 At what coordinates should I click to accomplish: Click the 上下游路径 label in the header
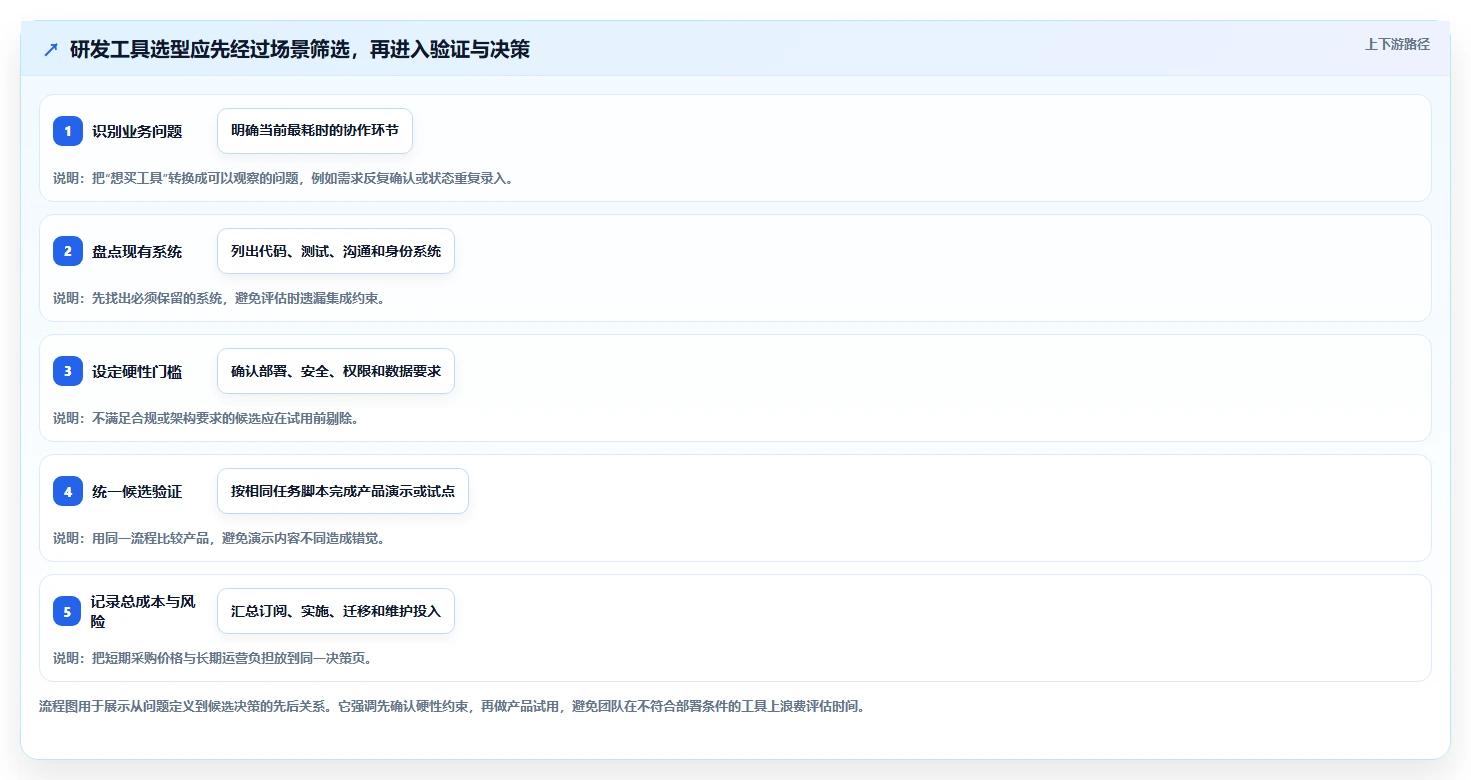1397,44
